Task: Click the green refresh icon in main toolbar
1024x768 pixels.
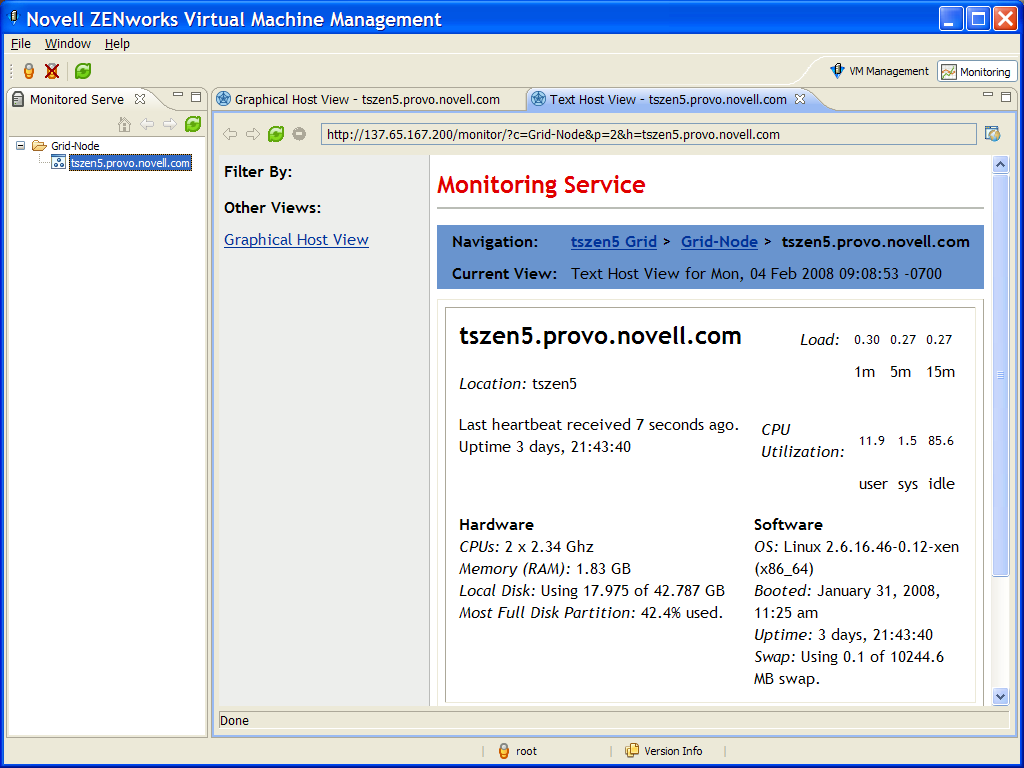Action: 83,71
